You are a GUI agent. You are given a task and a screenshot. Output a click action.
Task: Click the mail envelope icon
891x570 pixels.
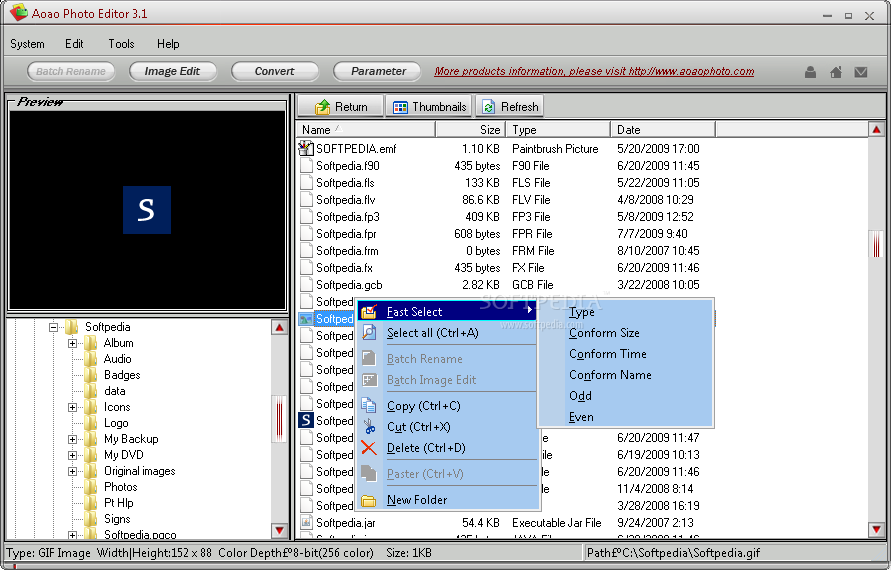tap(861, 72)
